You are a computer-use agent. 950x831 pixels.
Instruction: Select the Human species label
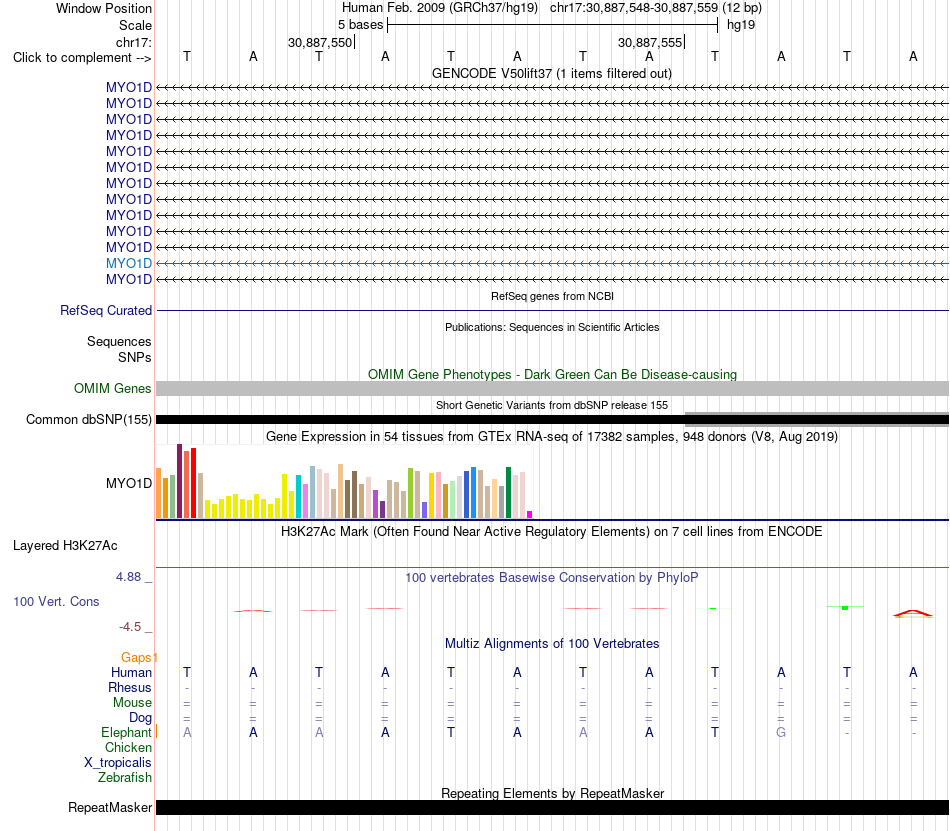pos(131,673)
